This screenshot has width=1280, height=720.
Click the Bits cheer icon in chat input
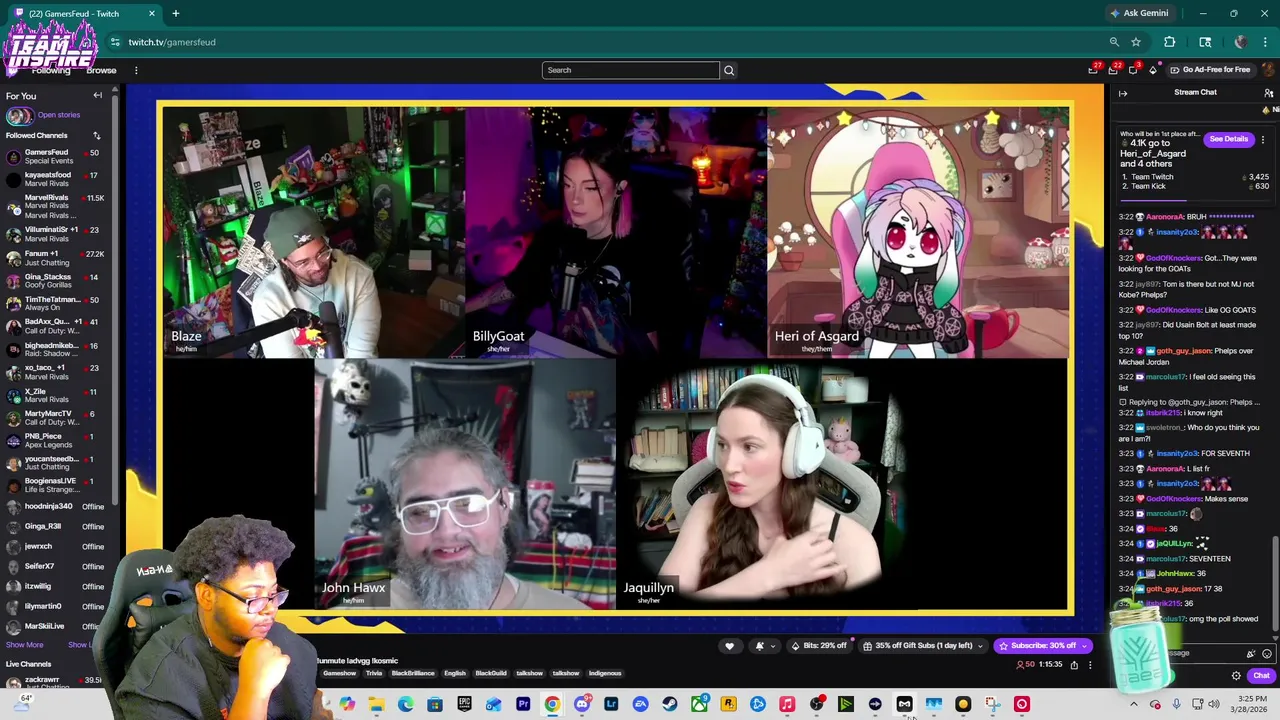(x=1251, y=653)
